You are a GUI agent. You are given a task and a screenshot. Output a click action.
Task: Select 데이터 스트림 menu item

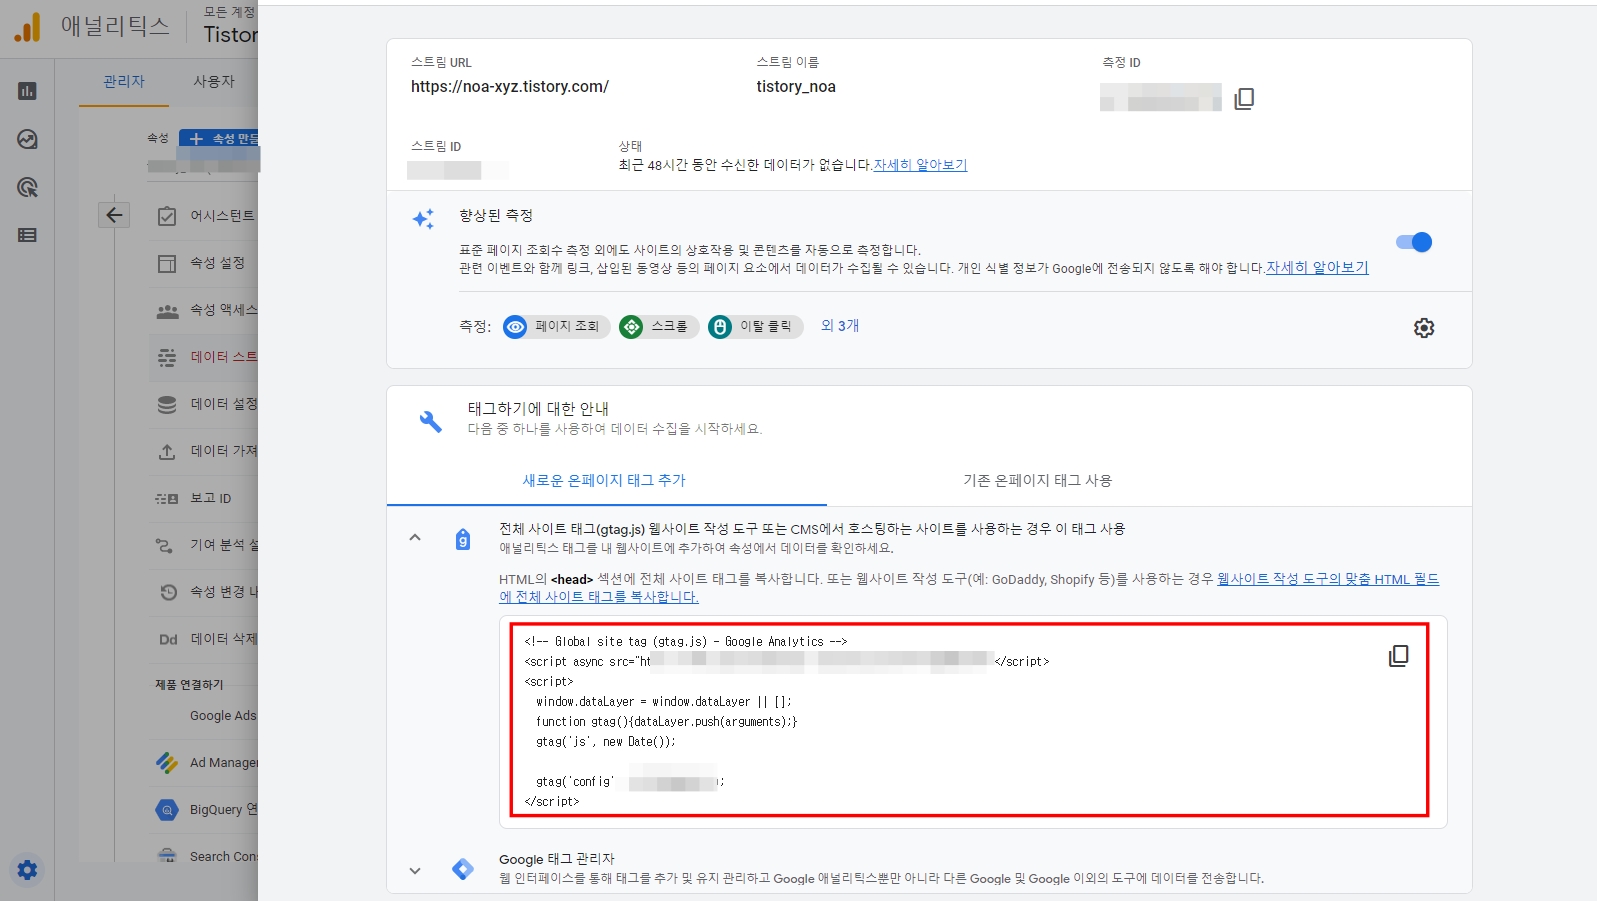click(x=204, y=357)
